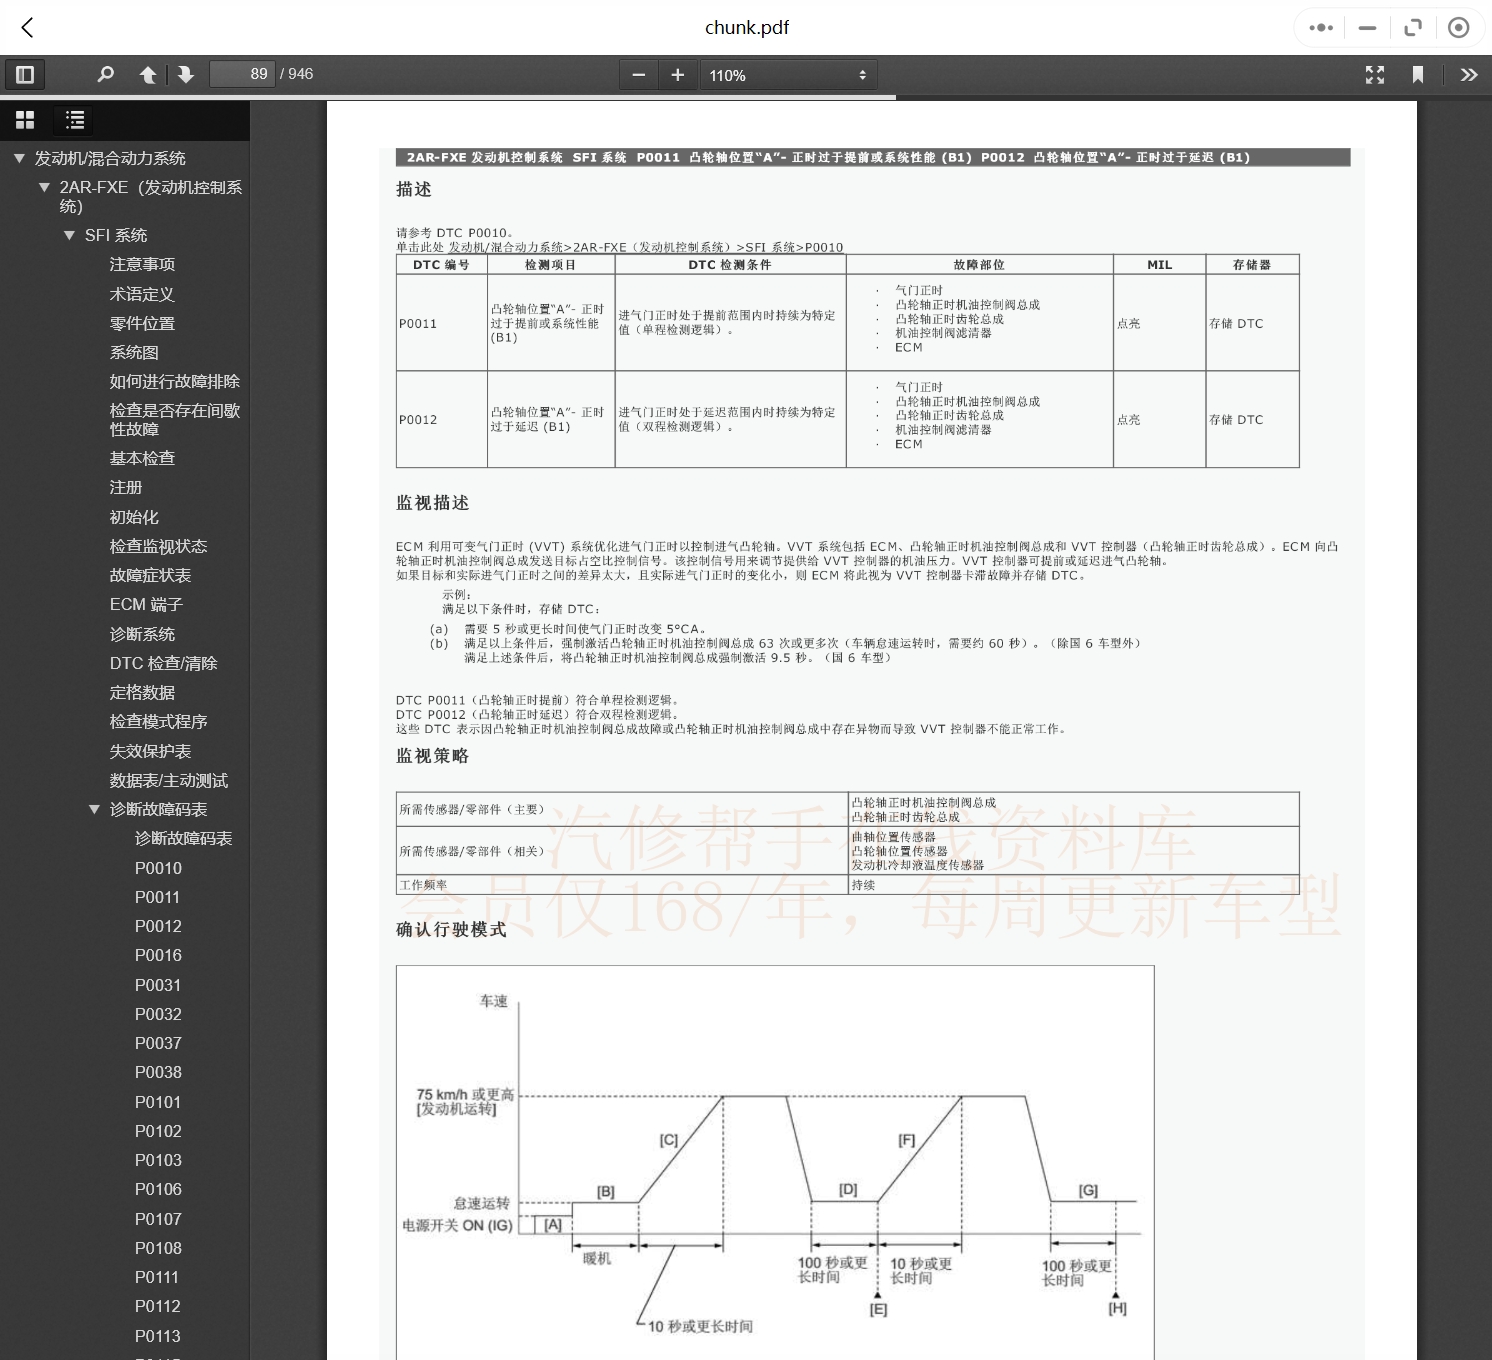Switch sidebar to document outline view
The image size is (1492, 1360).
click(x=75, y=120)
